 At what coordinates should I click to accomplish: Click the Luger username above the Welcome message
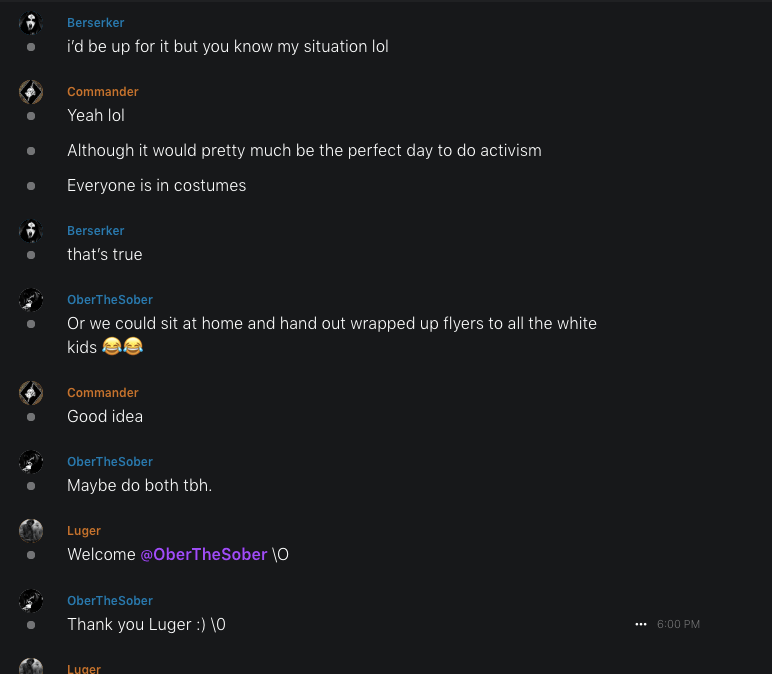coord(84,531)
